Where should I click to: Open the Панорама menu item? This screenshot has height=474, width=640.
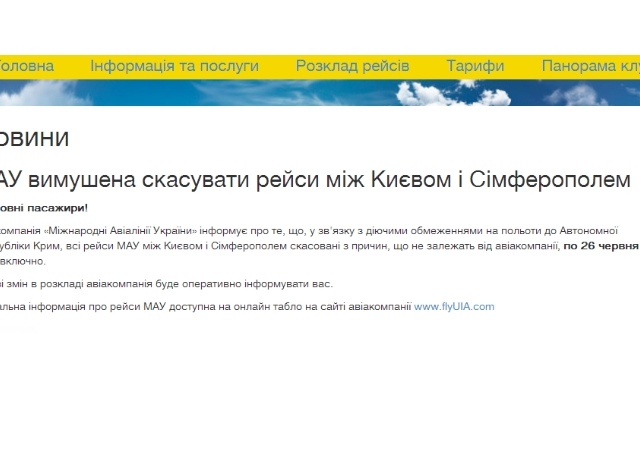[x=590, y=66]
